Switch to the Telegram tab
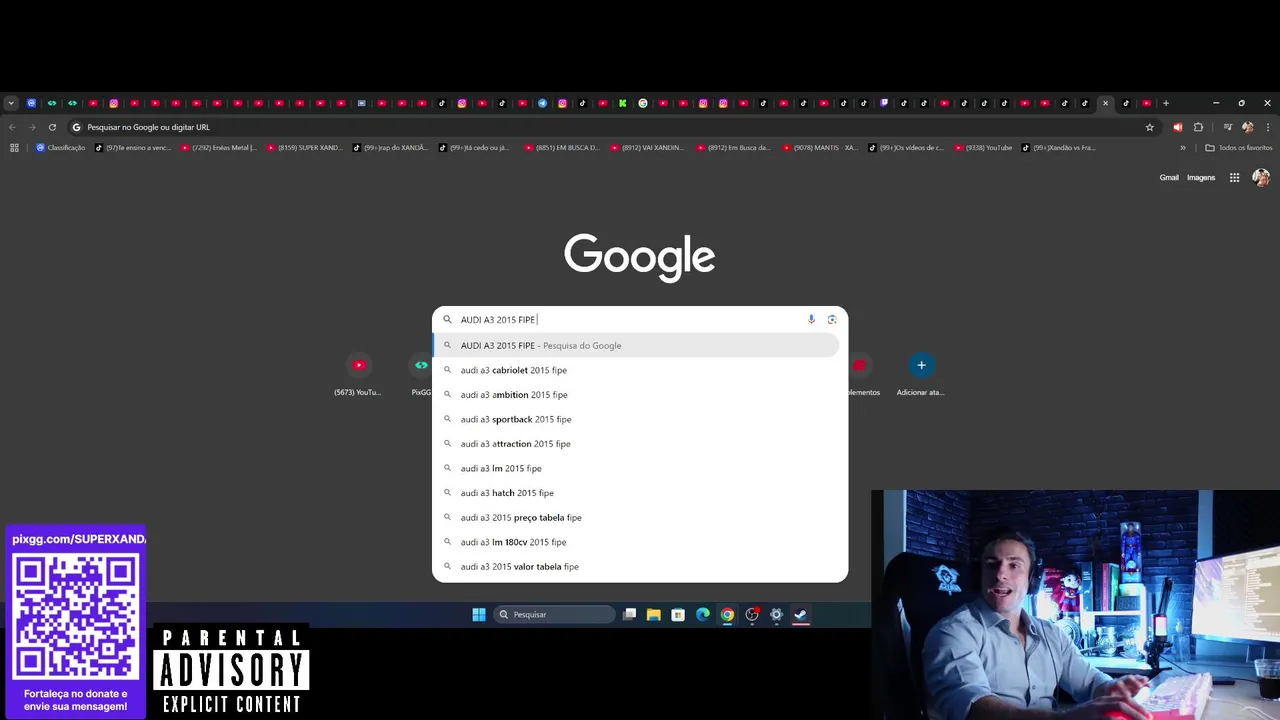Image resolution: width=1280 pixels, height=720 pixels. coord(542,103)
